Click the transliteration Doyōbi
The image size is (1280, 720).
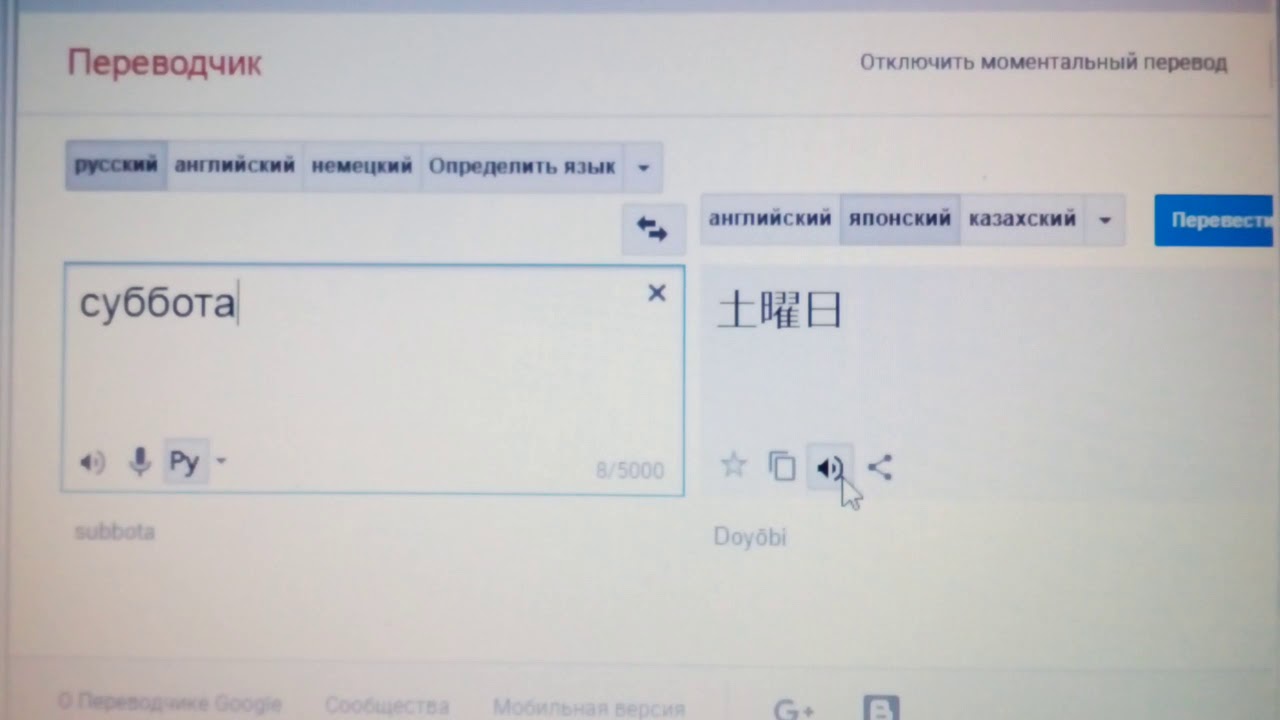[x=750, y=537]
